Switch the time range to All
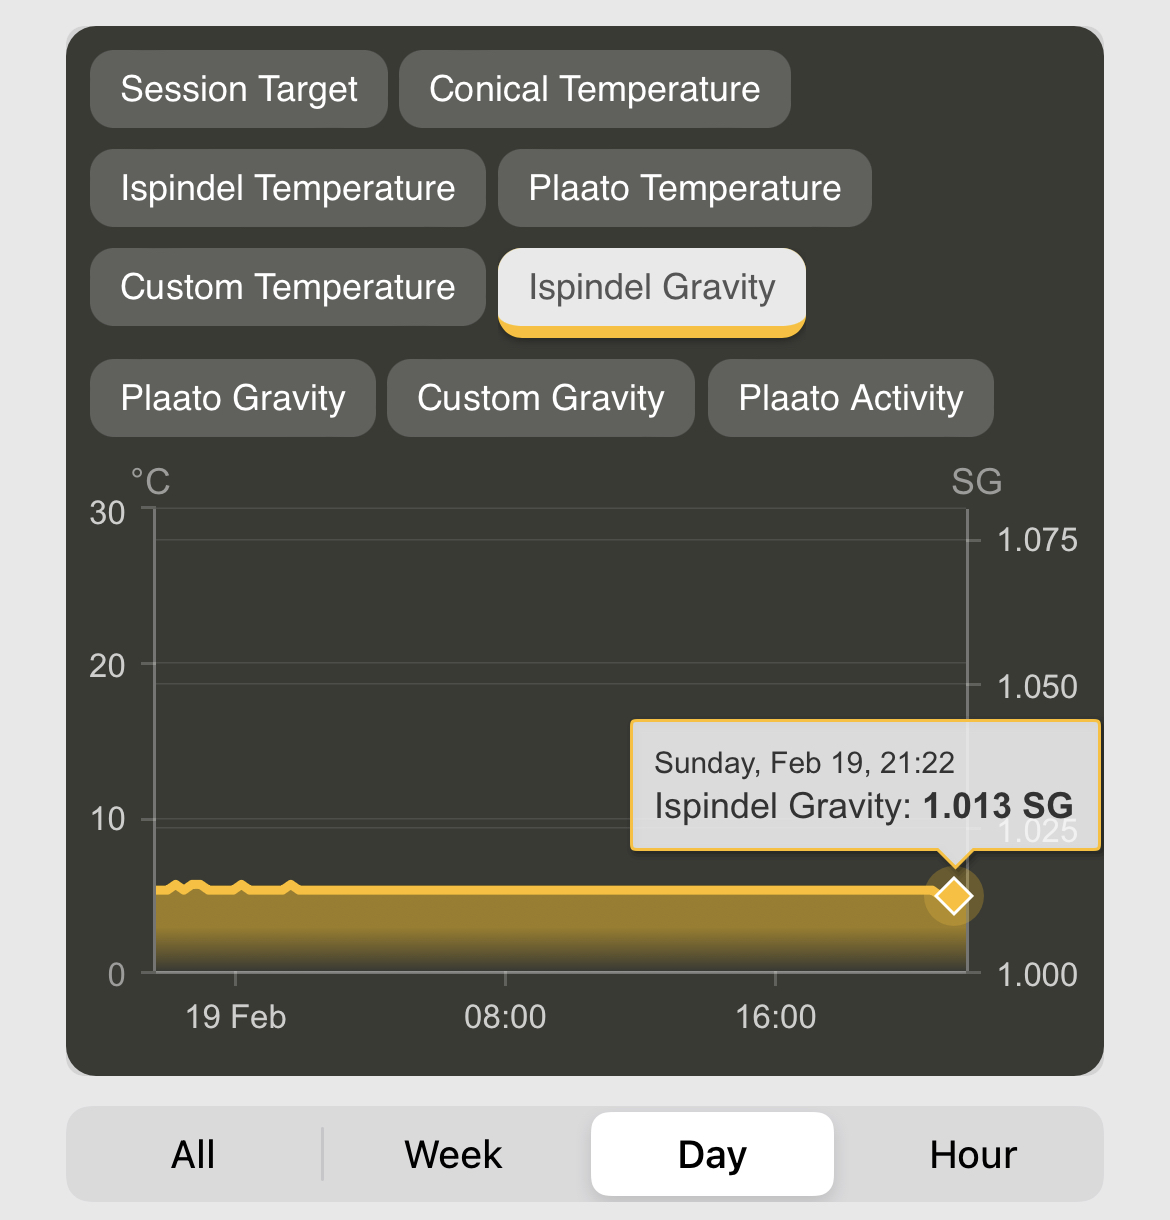 click(193, 1154)
